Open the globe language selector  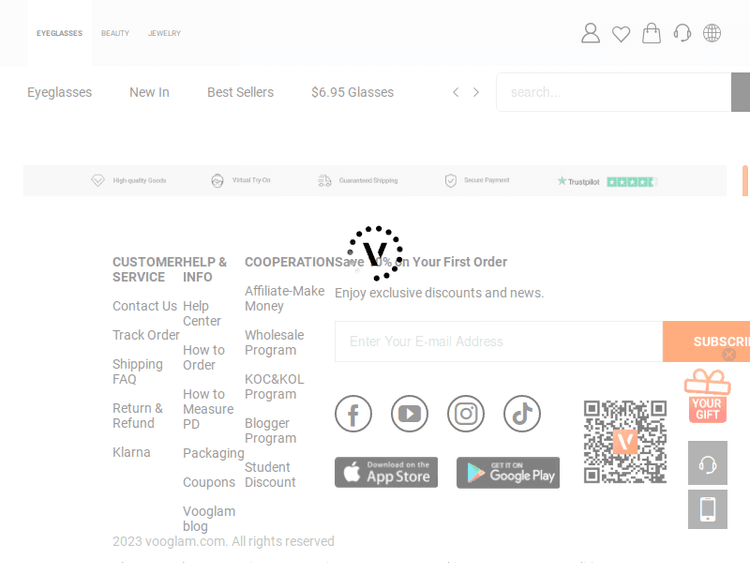(712, 33)
